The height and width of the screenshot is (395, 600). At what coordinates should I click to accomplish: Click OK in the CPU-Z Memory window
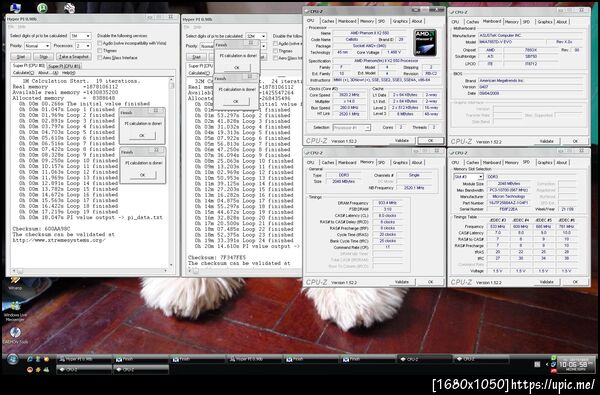point(430,282)
